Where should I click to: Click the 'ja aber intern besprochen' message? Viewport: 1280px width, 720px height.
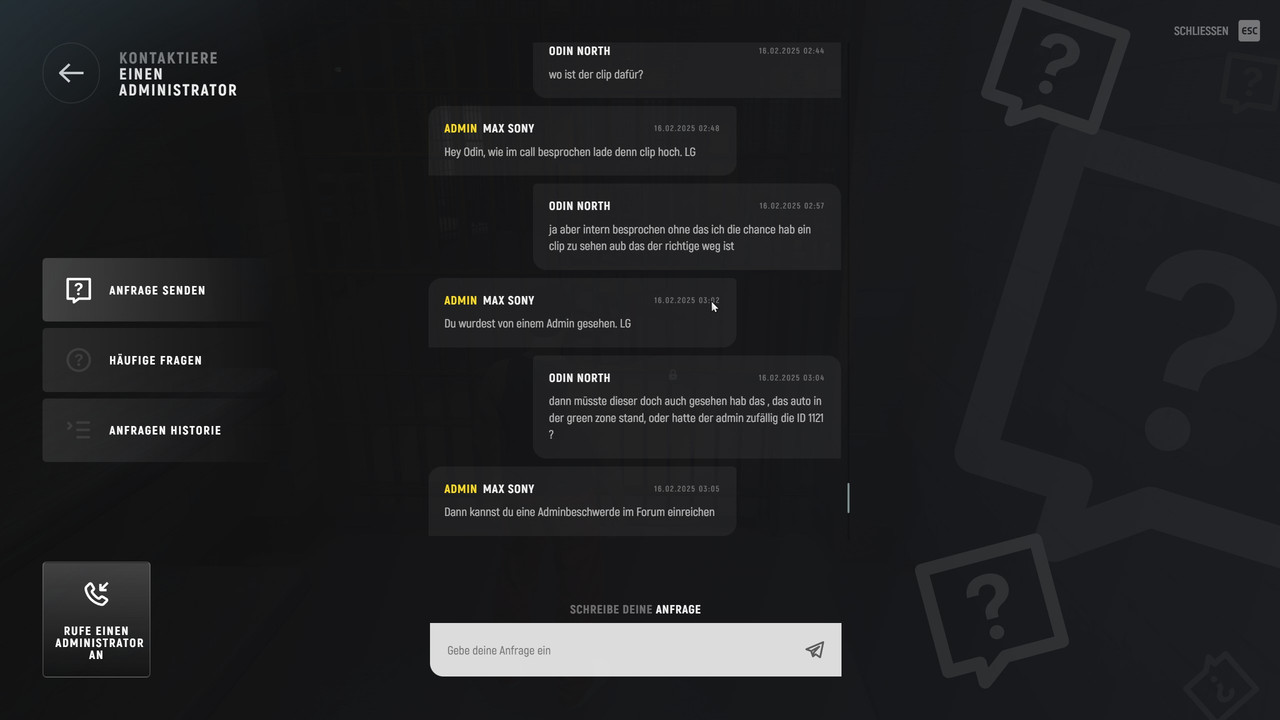tap(687, 227)
